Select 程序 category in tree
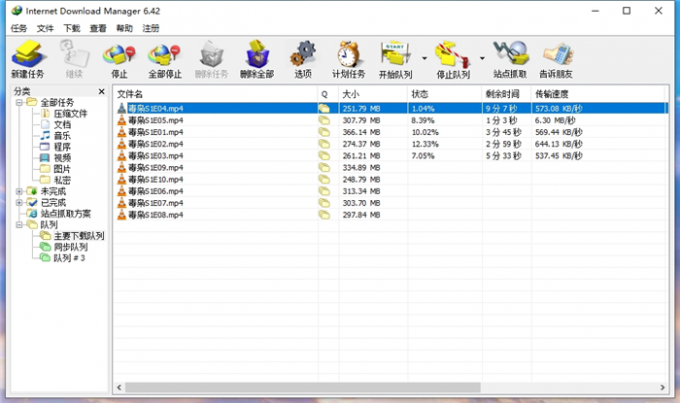This screenshot has height=403, width=680. tap(62, 147)
